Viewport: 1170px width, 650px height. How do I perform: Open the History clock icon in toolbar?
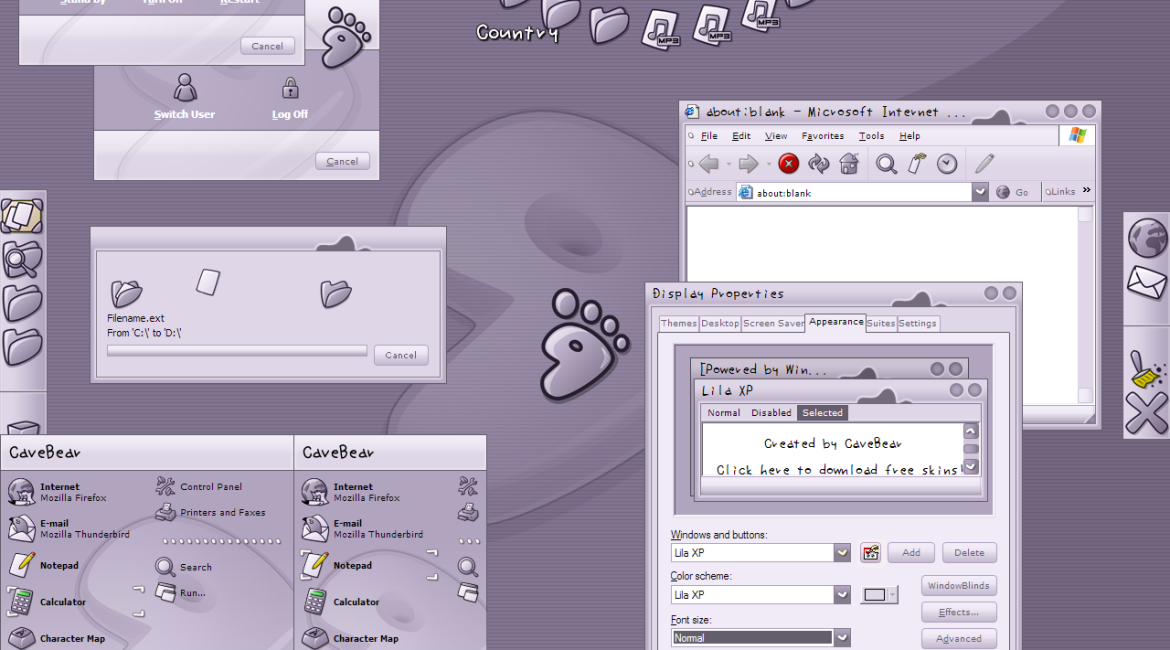point(947,164)
